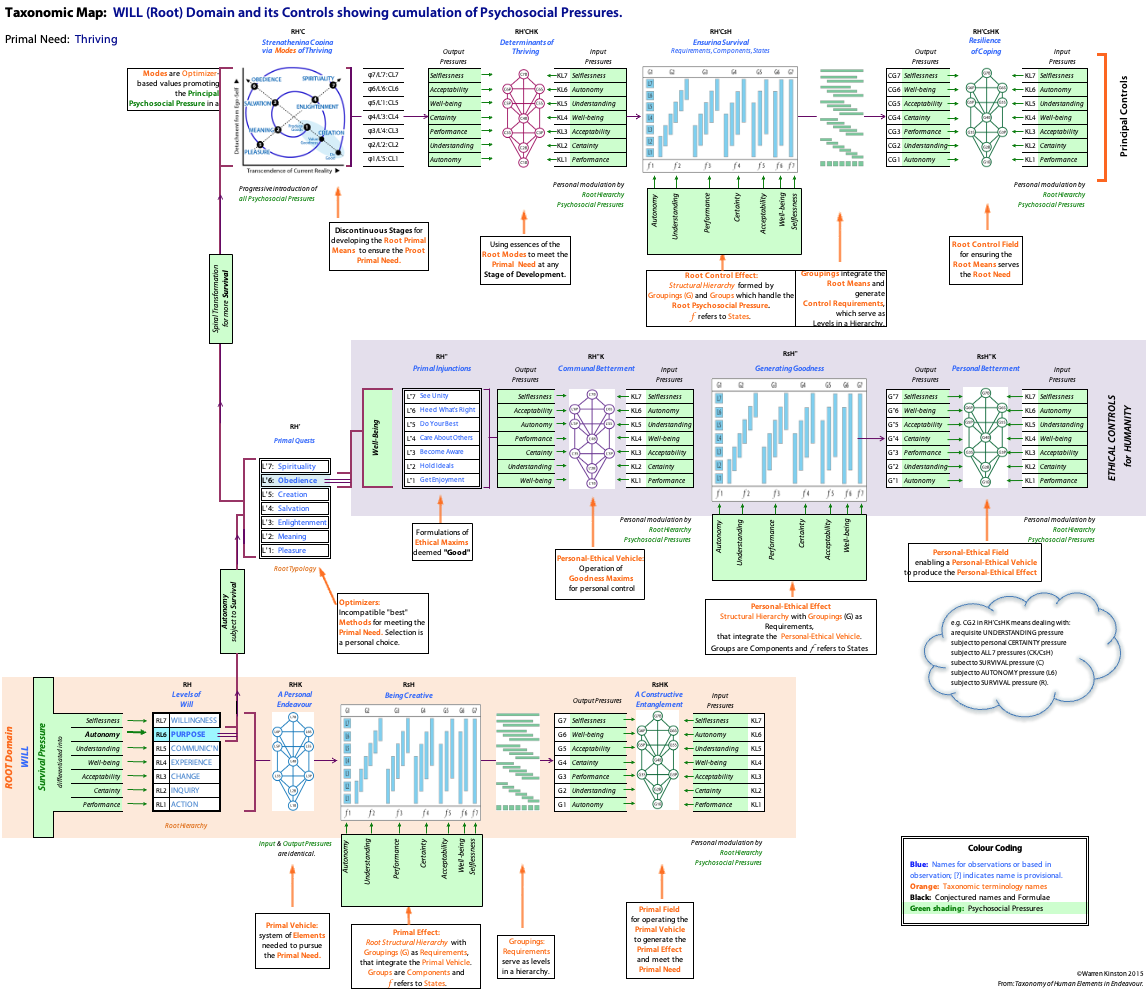Select the highlighted RL6 PURPOSE level
Image resolution: width=1148 pixels, height=992 pixels.
click(x=187, y=734)
